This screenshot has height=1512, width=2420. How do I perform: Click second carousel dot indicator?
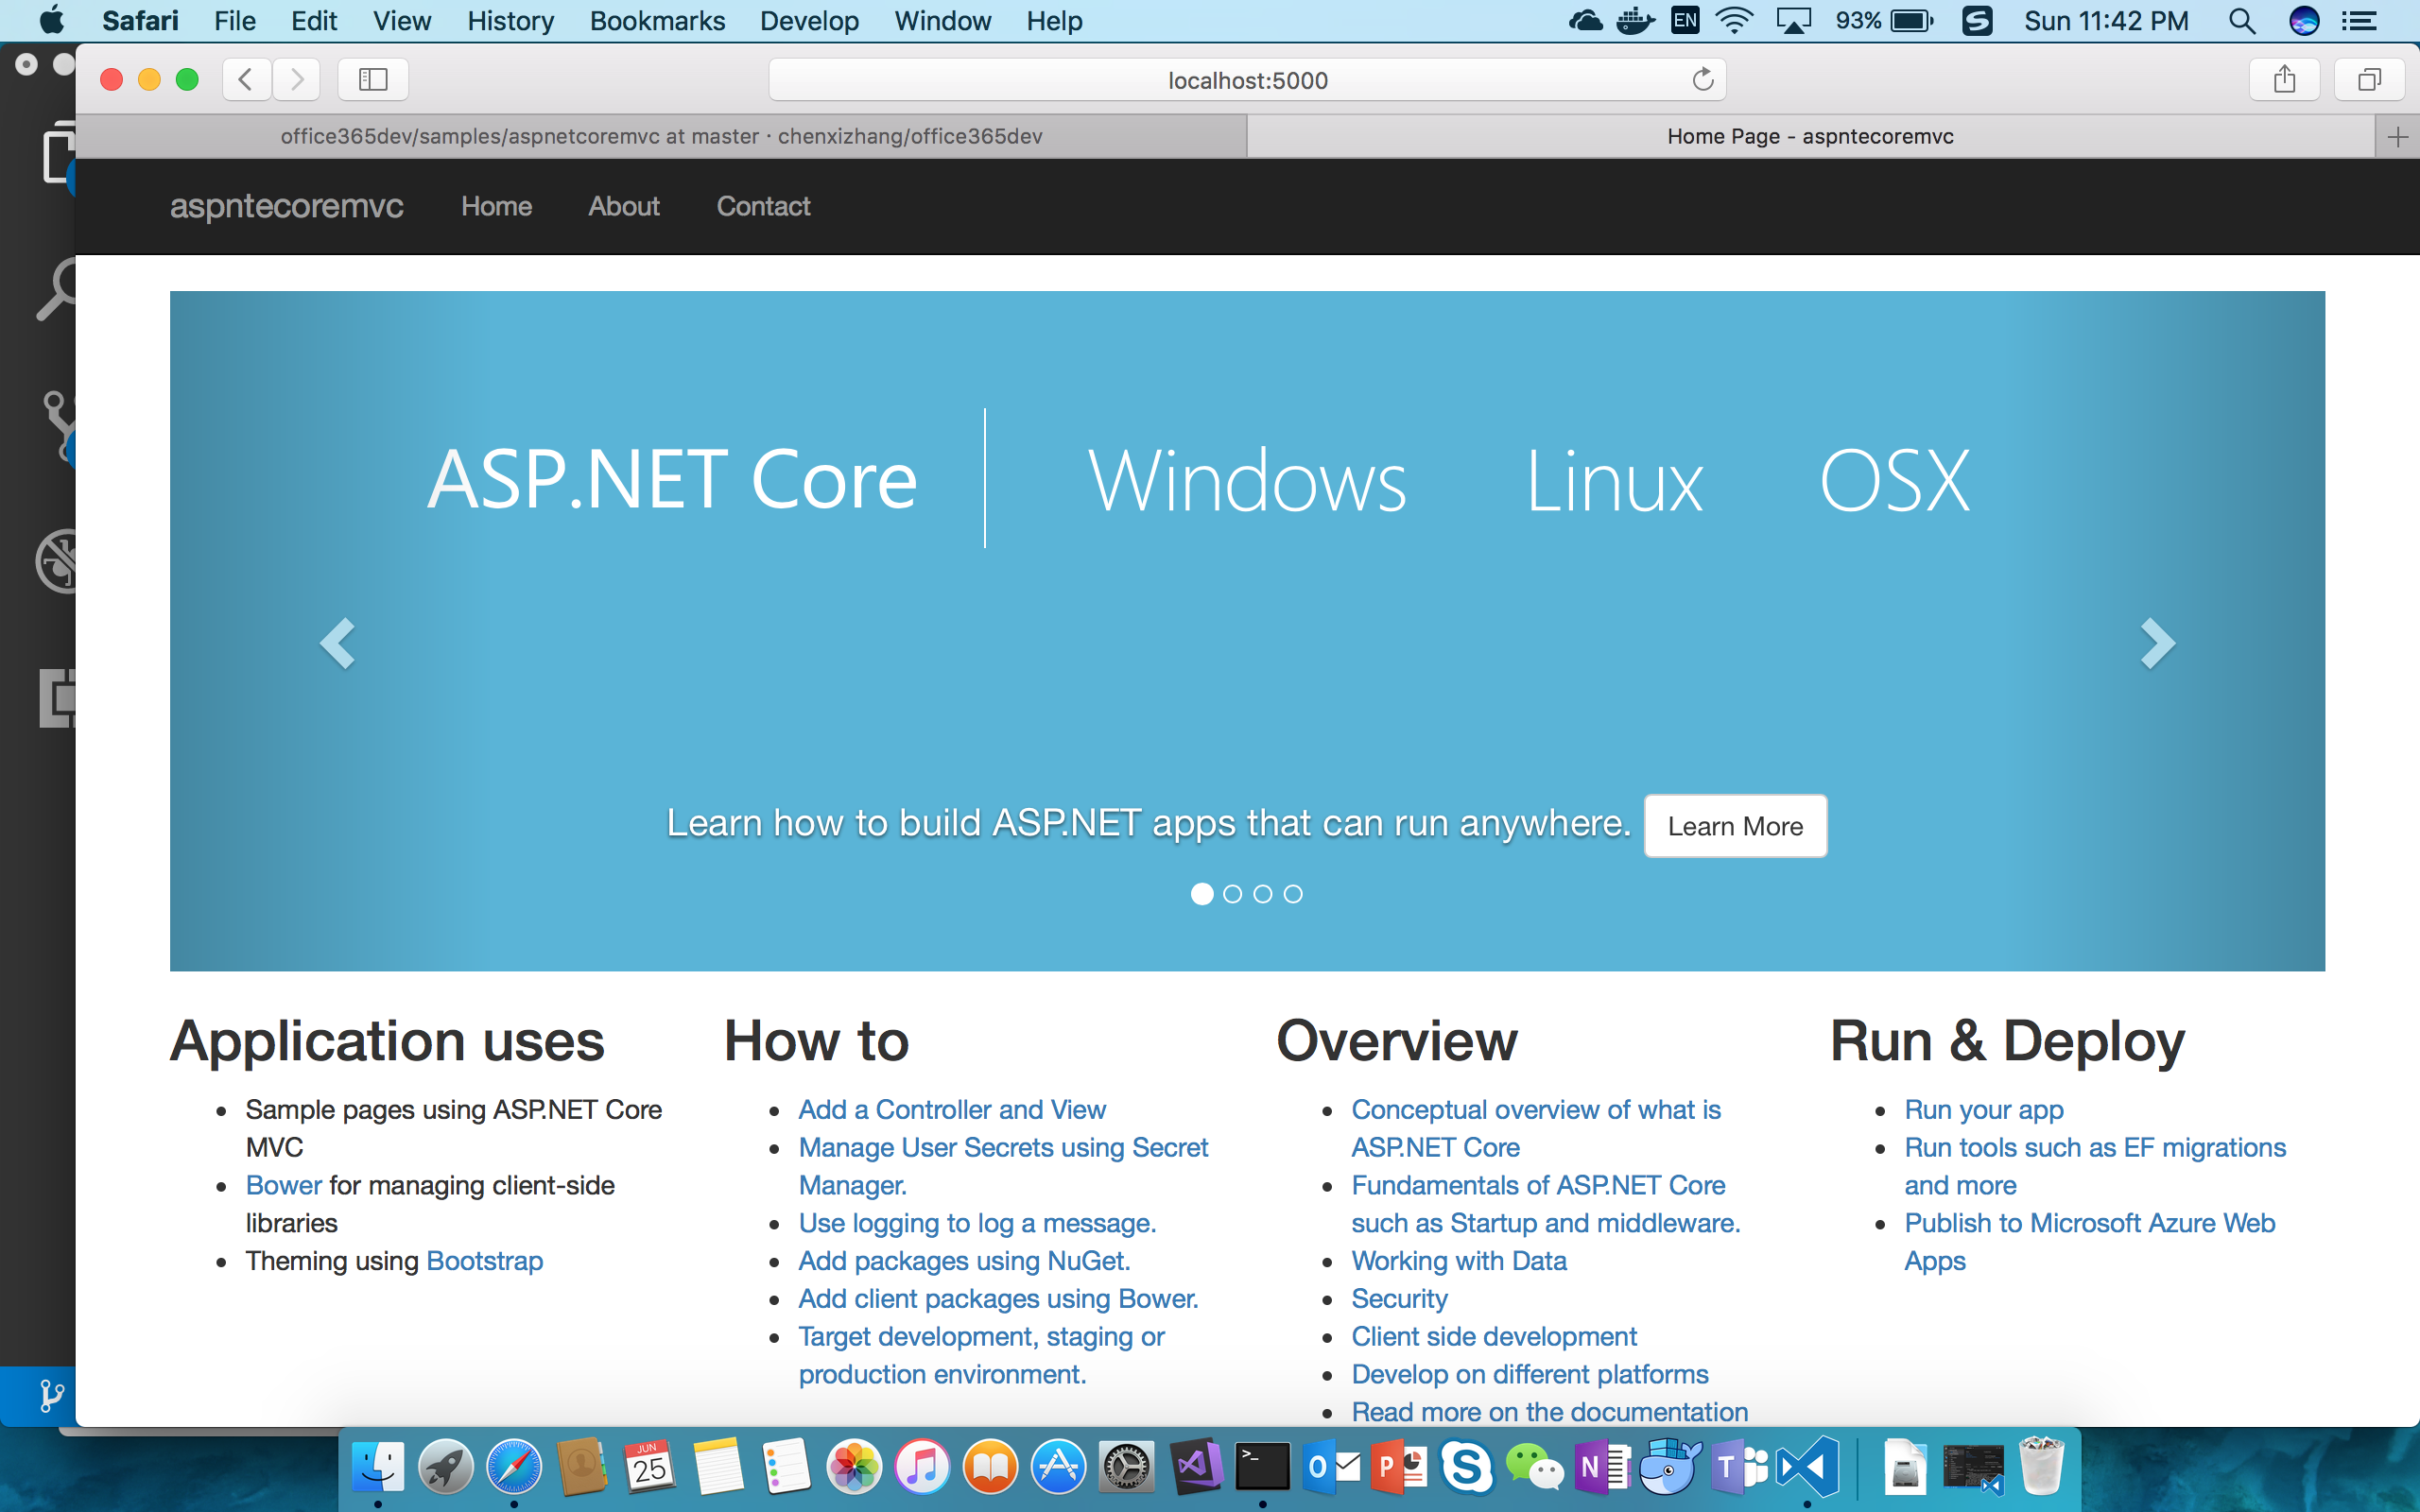coord(1232,894)
